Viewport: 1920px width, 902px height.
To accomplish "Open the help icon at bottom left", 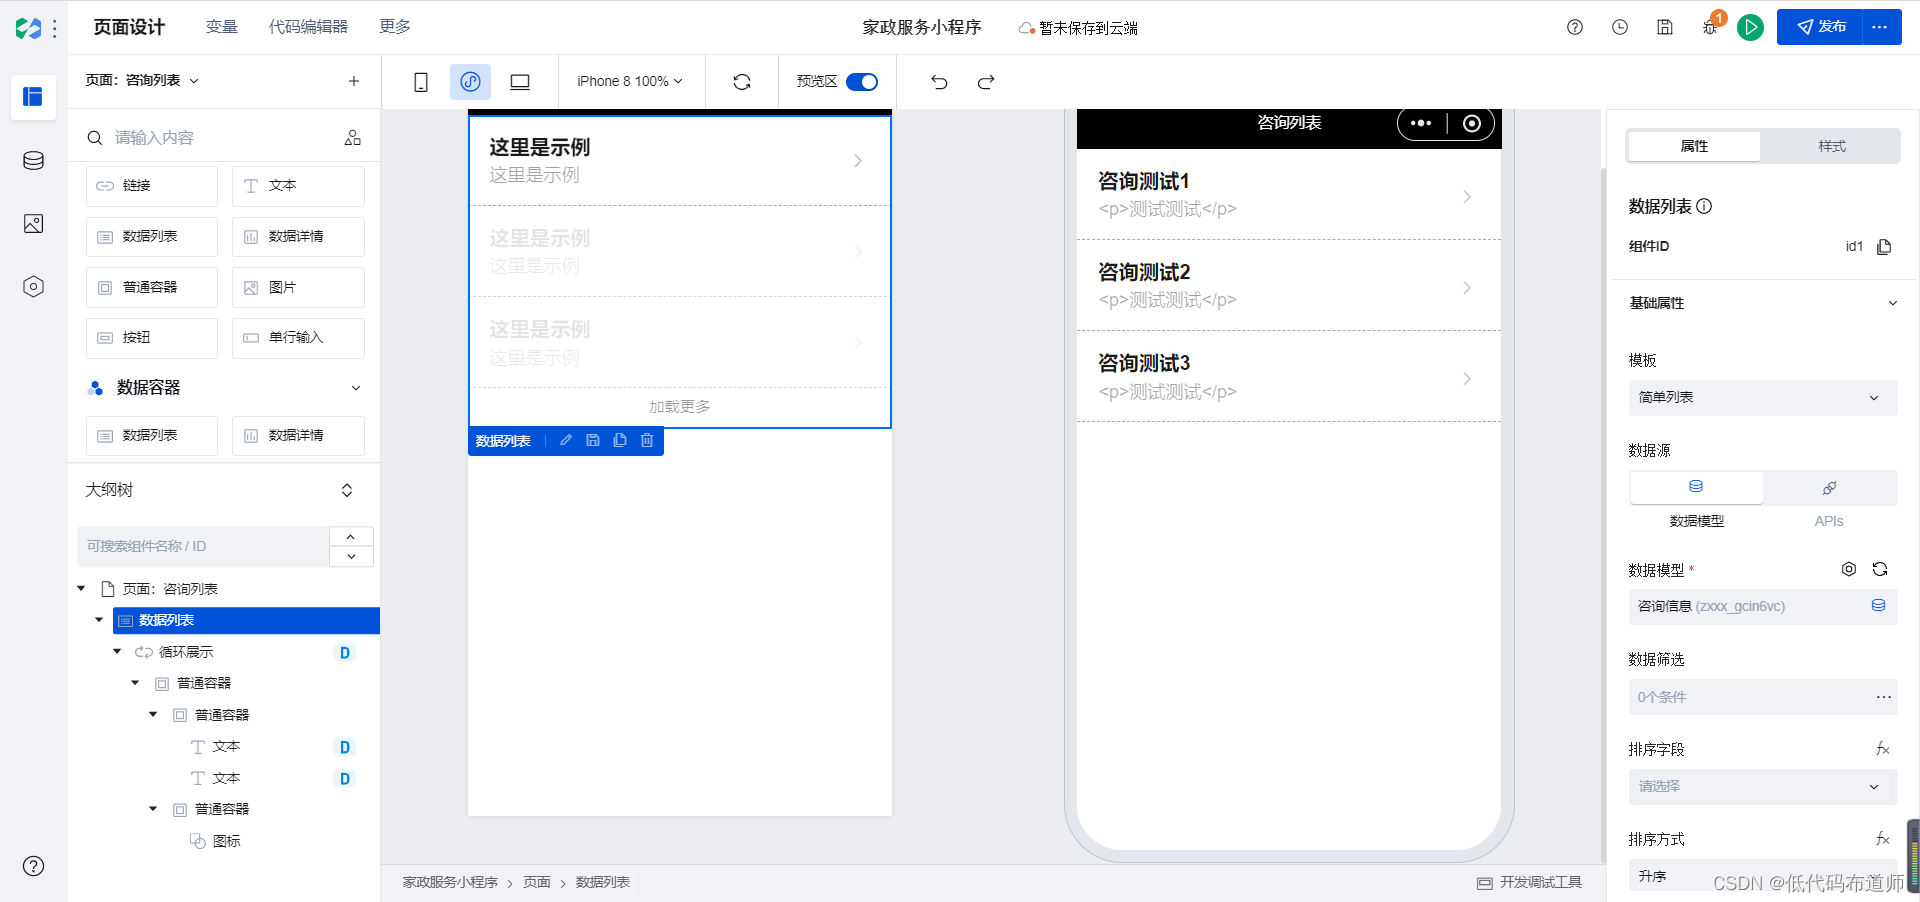I will [33, 866].
